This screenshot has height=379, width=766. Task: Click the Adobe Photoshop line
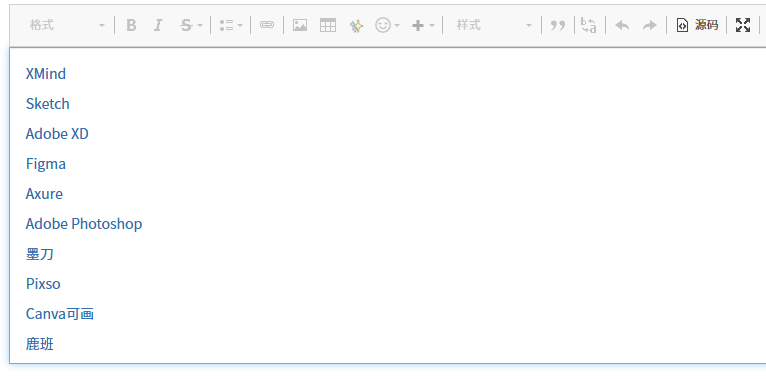click(84, 224)
